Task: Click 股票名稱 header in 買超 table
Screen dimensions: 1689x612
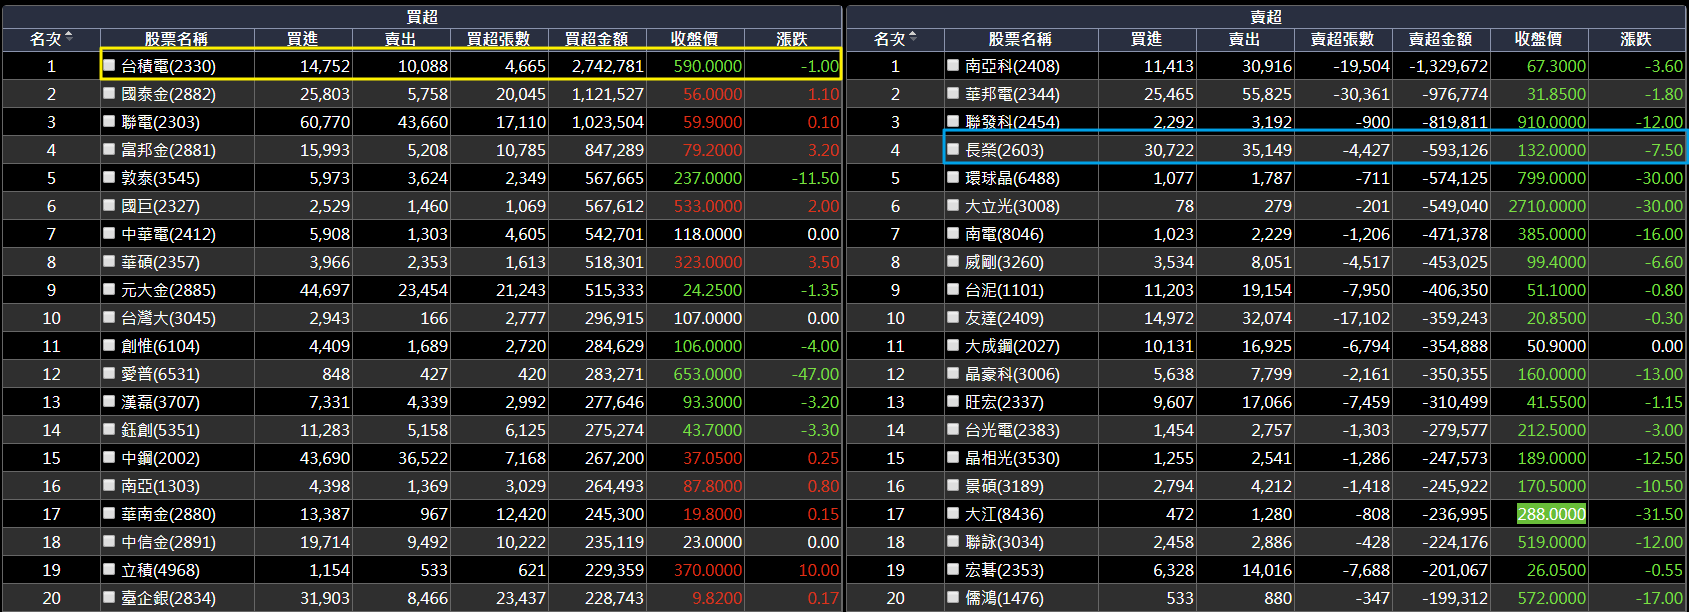Action: 177,39
